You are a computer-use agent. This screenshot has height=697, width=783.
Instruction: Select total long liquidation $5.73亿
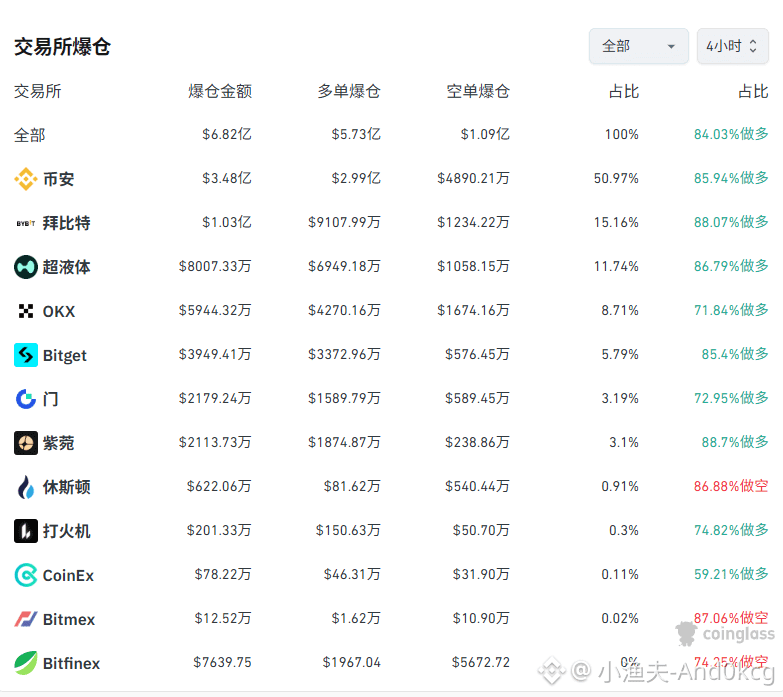356,134
